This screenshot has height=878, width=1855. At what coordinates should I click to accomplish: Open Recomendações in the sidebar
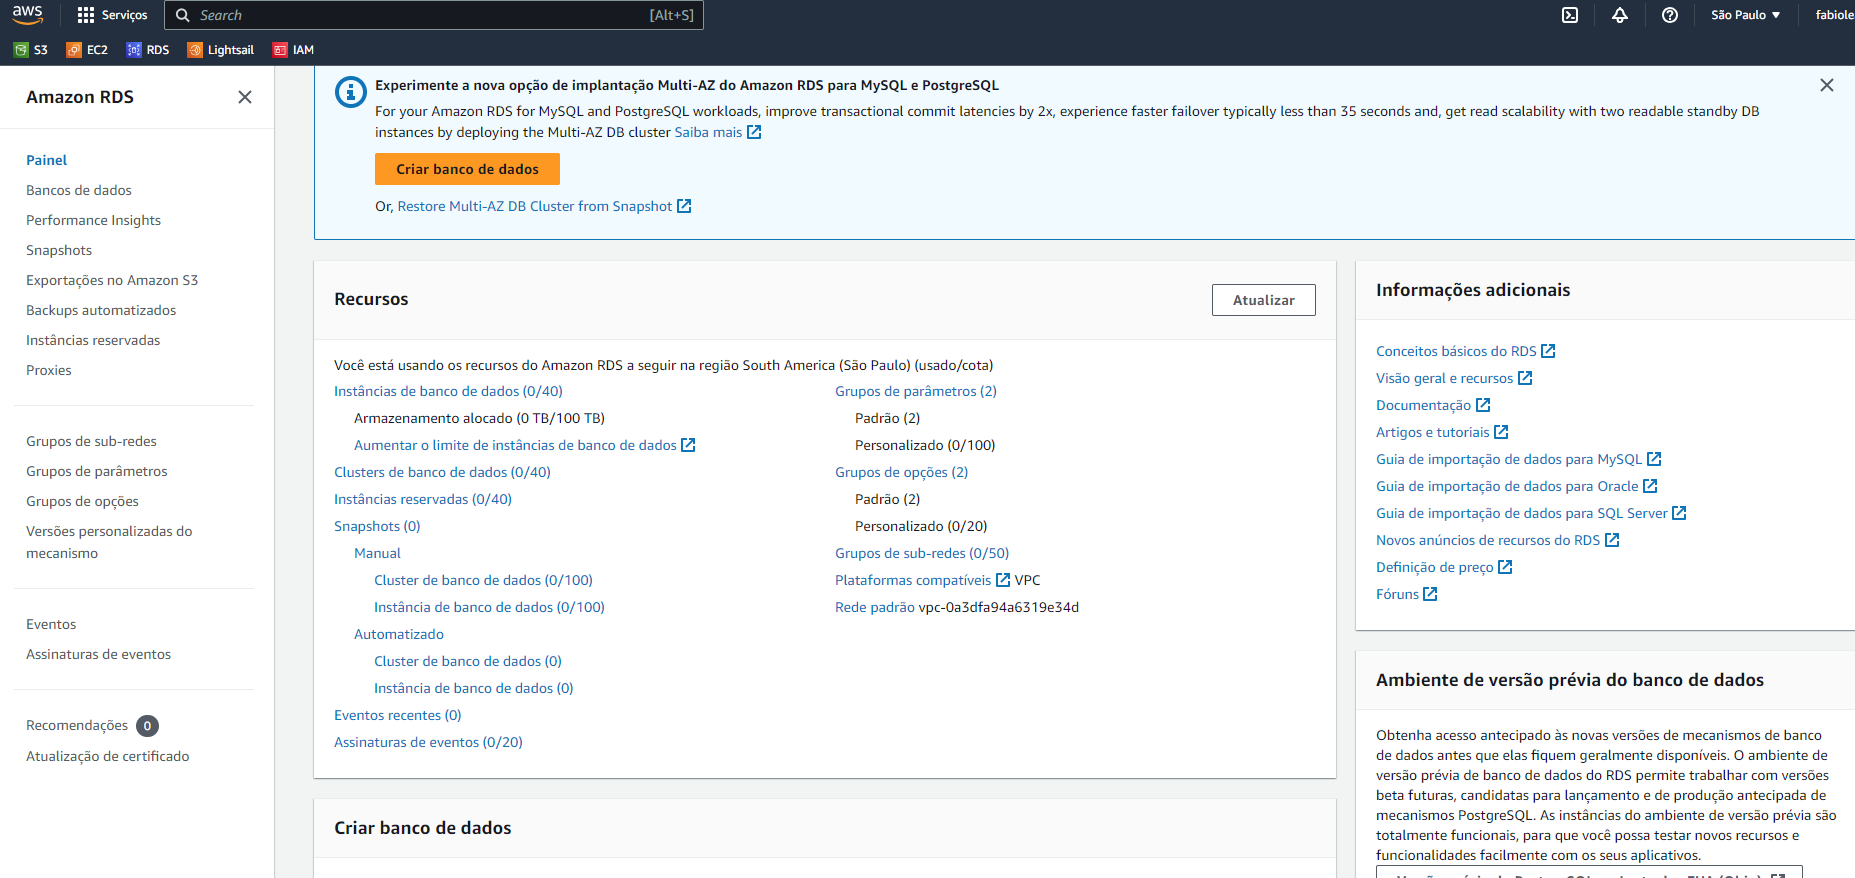point(77,725)
